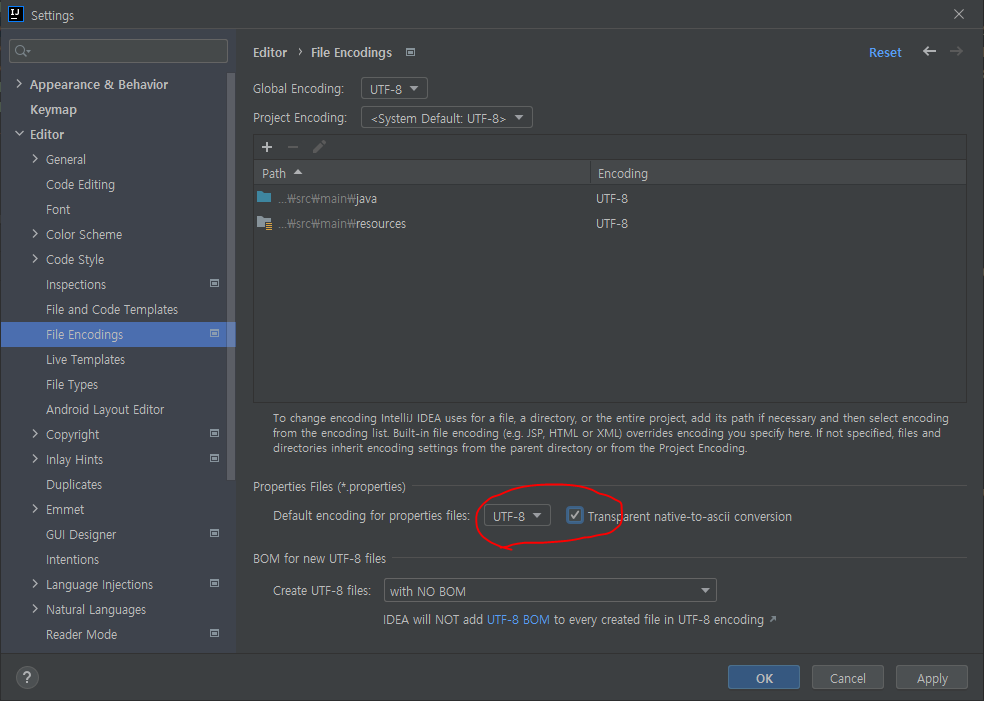Open File Types settings

pos(72,385)
